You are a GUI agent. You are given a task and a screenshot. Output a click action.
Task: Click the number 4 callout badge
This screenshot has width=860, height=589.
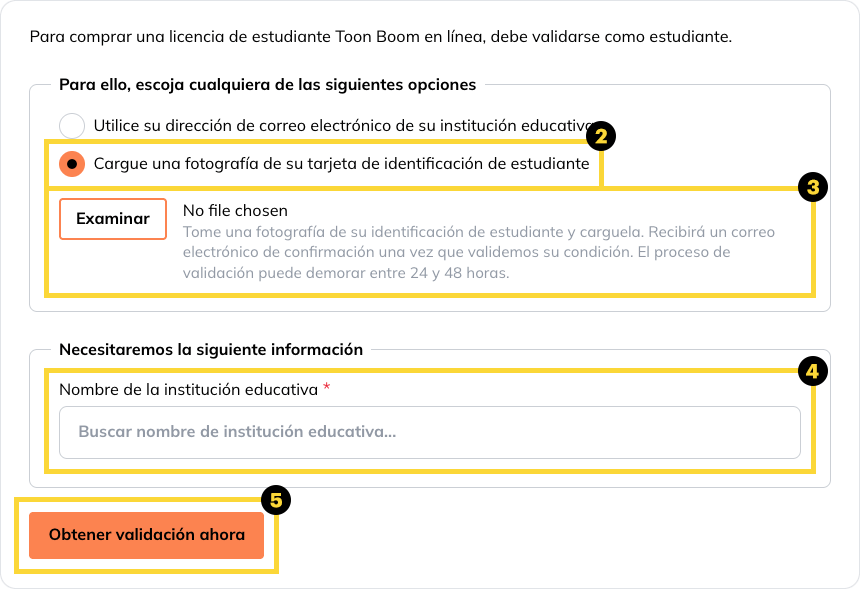(x=813, y=372)
